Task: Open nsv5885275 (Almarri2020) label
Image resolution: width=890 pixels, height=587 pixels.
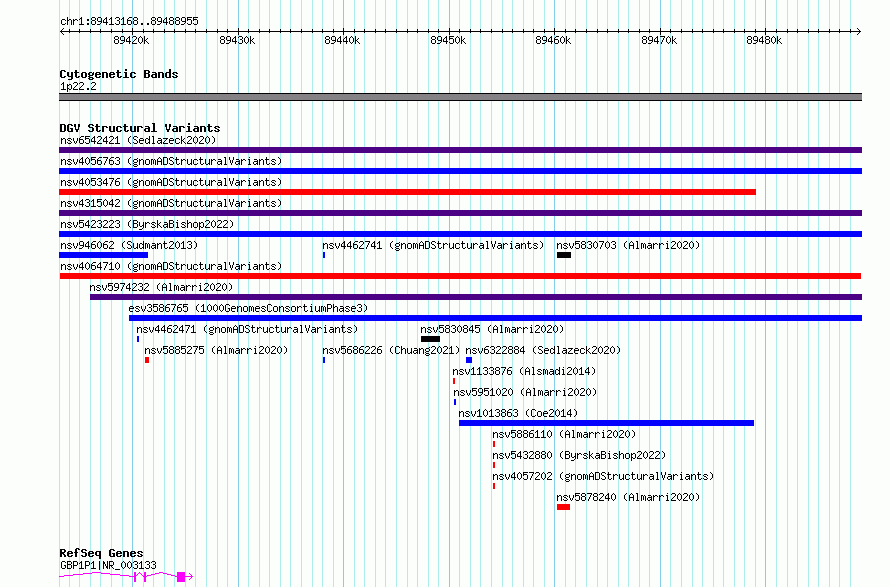Action: pos(216,350)
